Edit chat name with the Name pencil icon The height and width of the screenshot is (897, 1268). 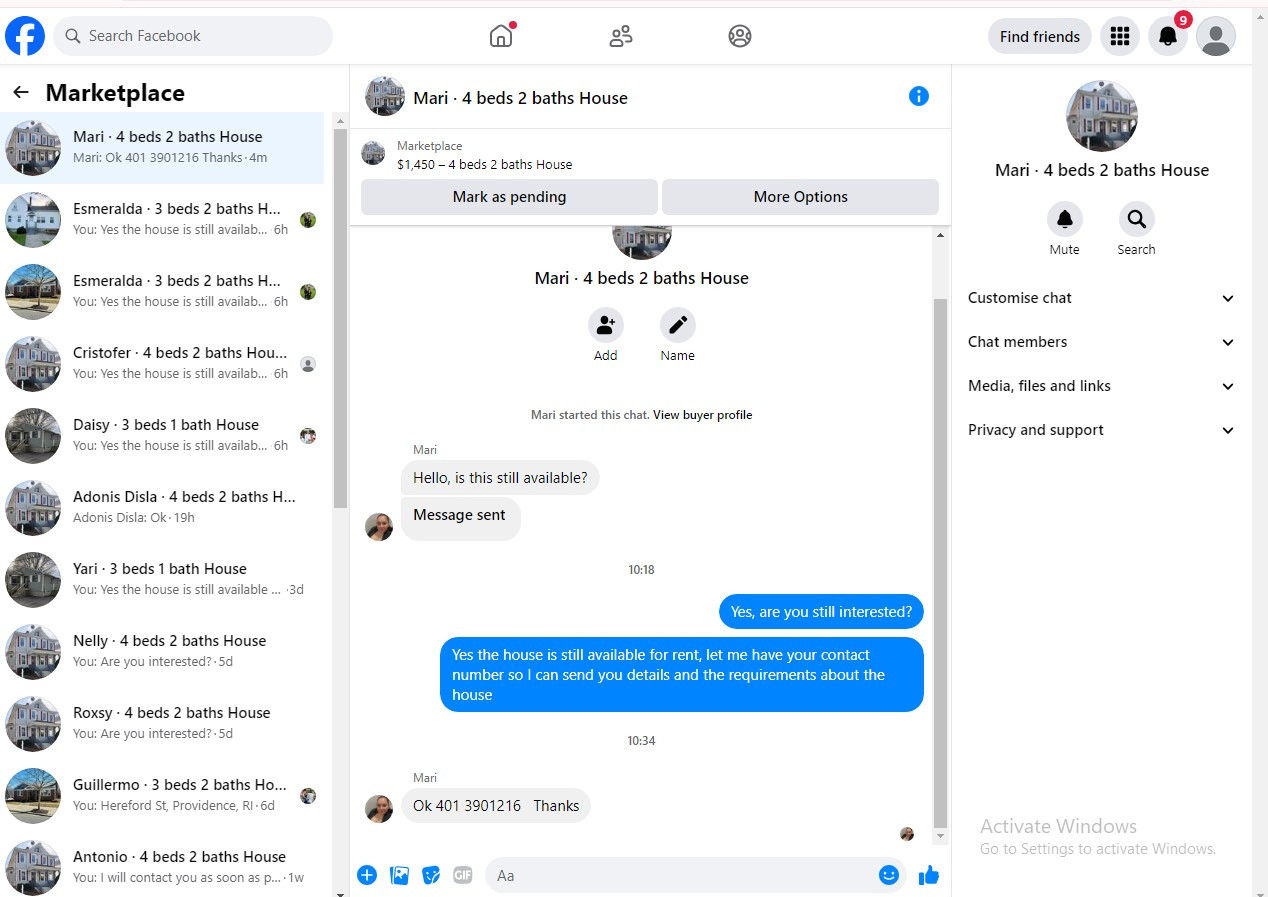pyautogui.click(x=678, y=325)
